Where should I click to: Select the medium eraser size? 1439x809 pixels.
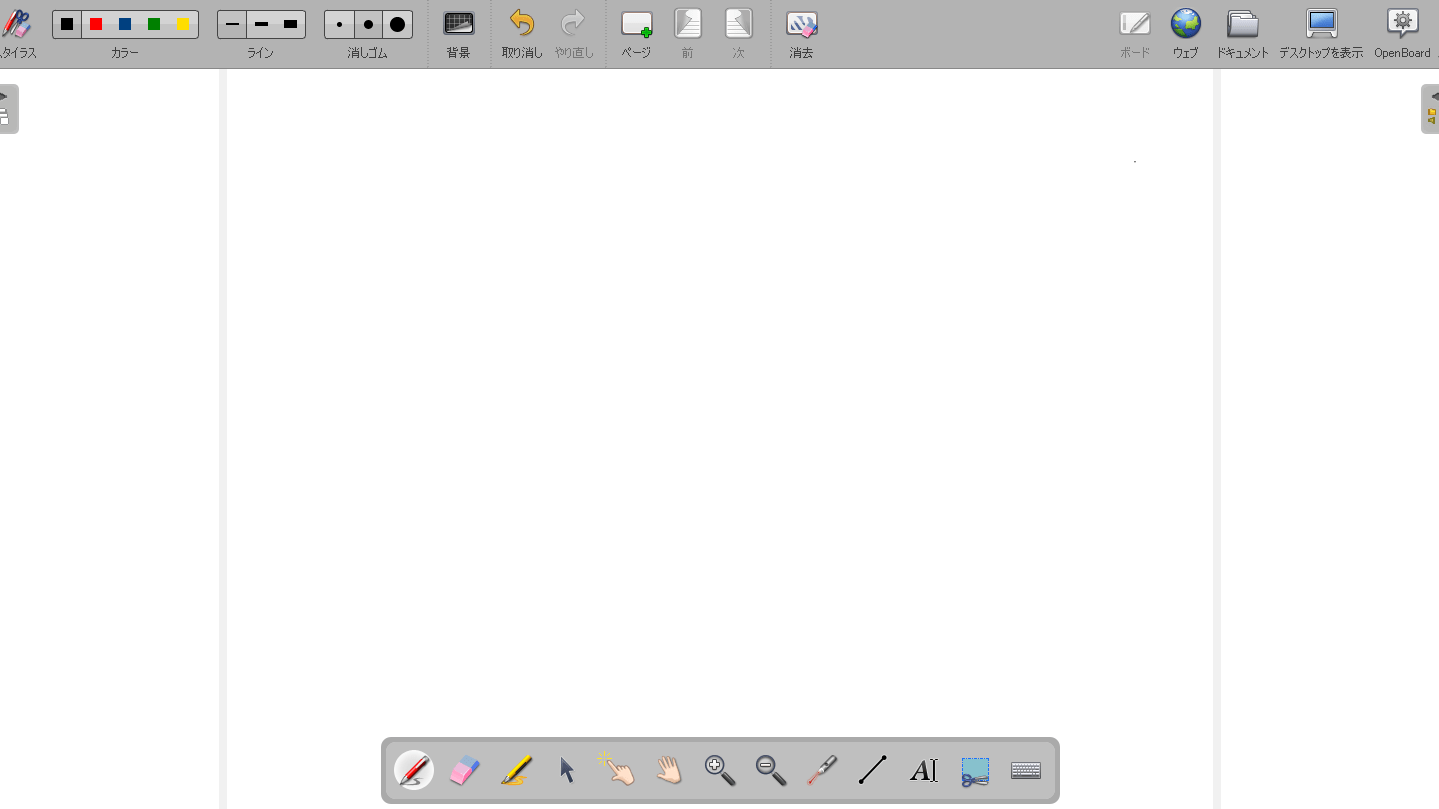tap(368, 24)
